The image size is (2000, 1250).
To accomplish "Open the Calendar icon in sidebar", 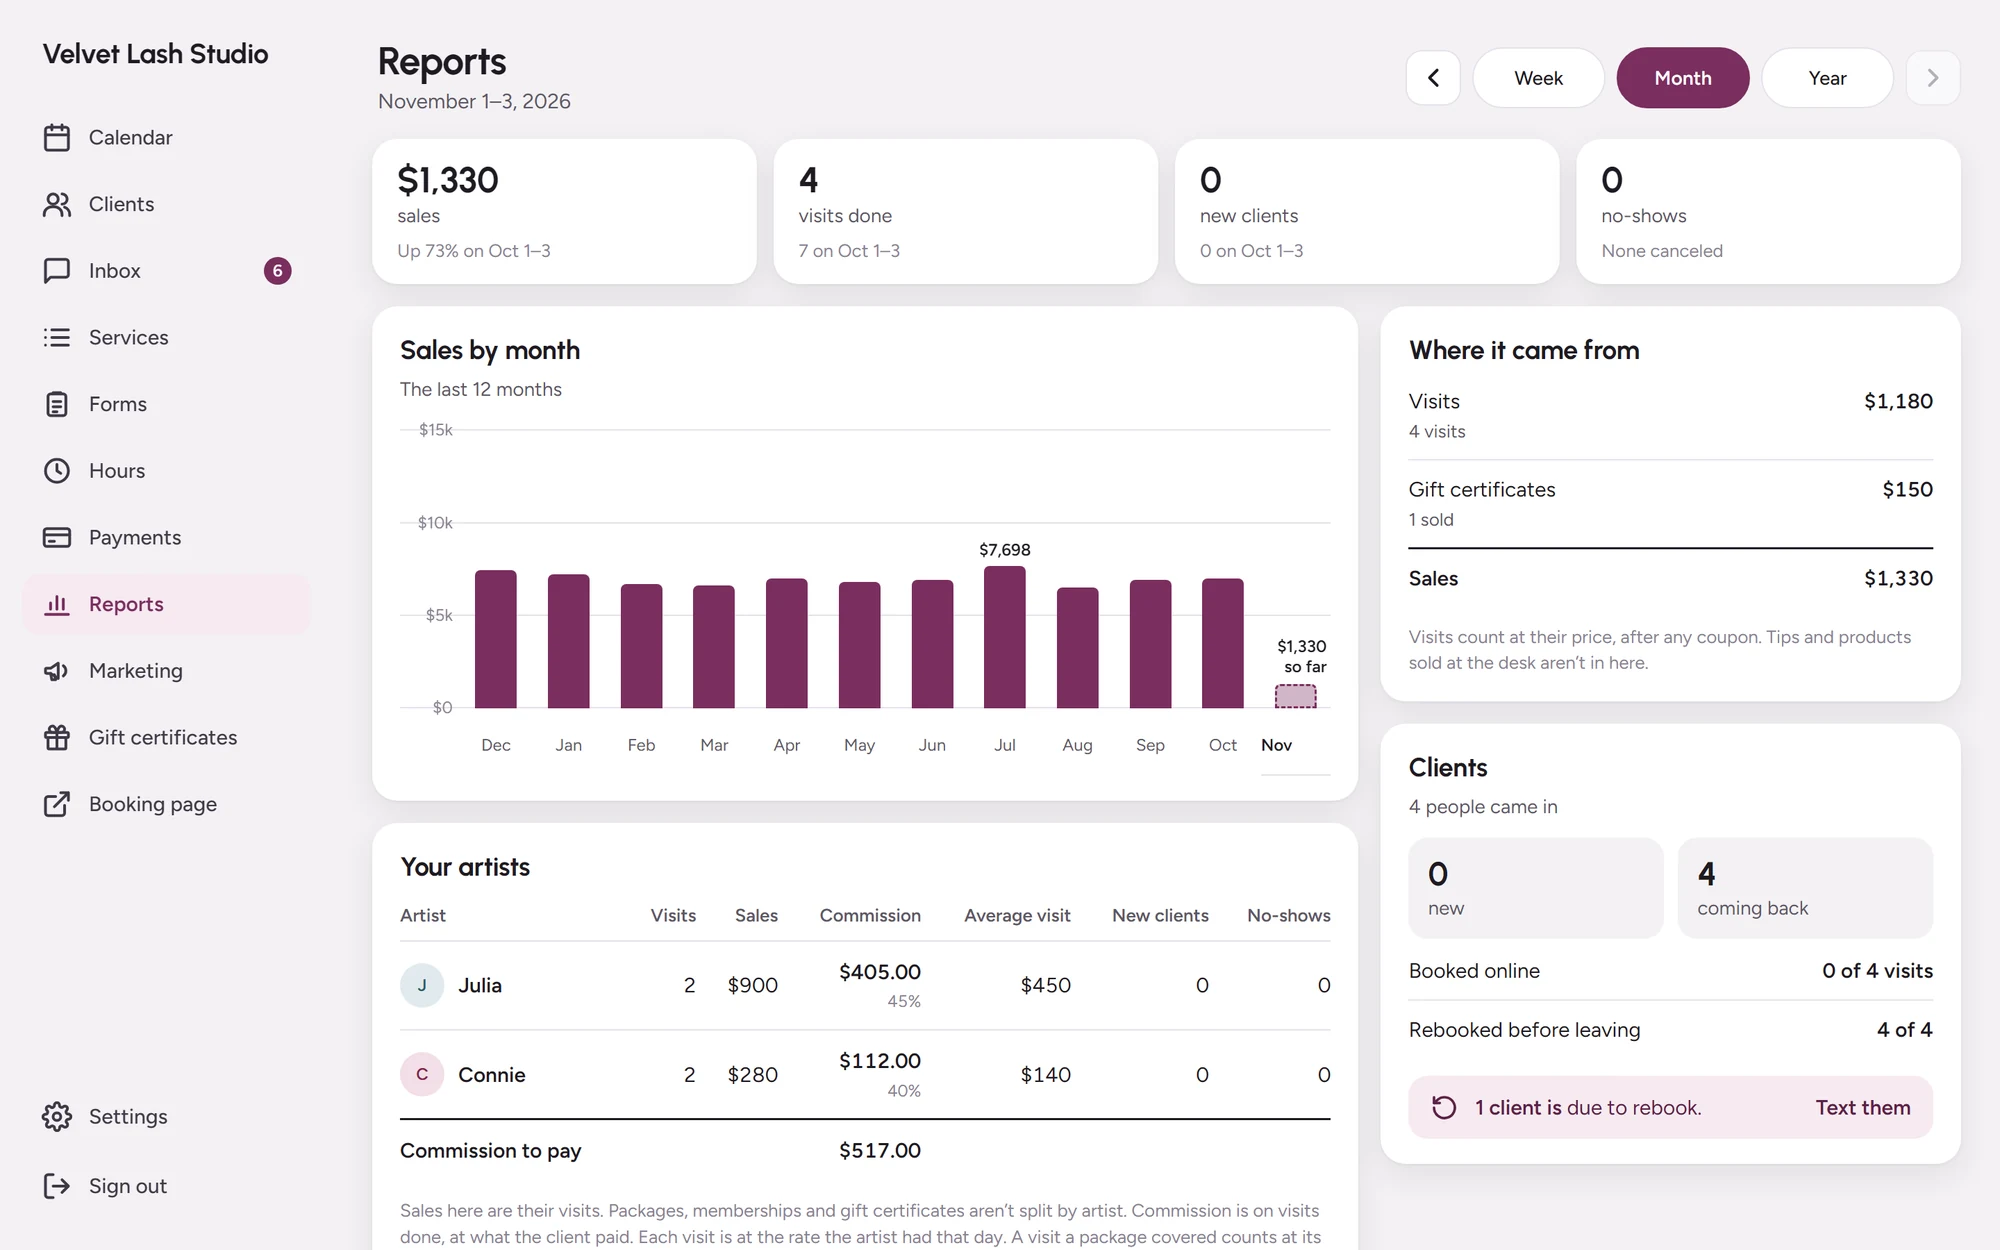I will coord(57,137).
